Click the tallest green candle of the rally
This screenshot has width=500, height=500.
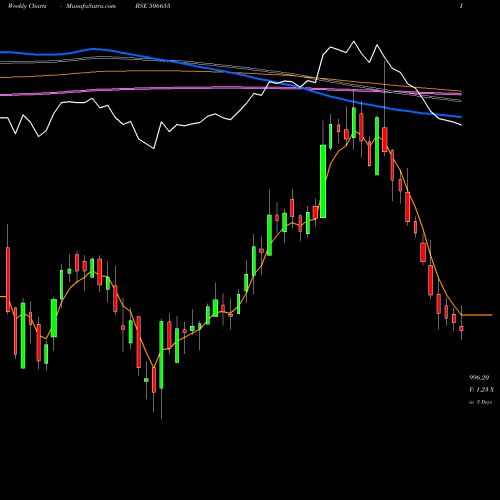pyautogui.click(x=323, y=181)
